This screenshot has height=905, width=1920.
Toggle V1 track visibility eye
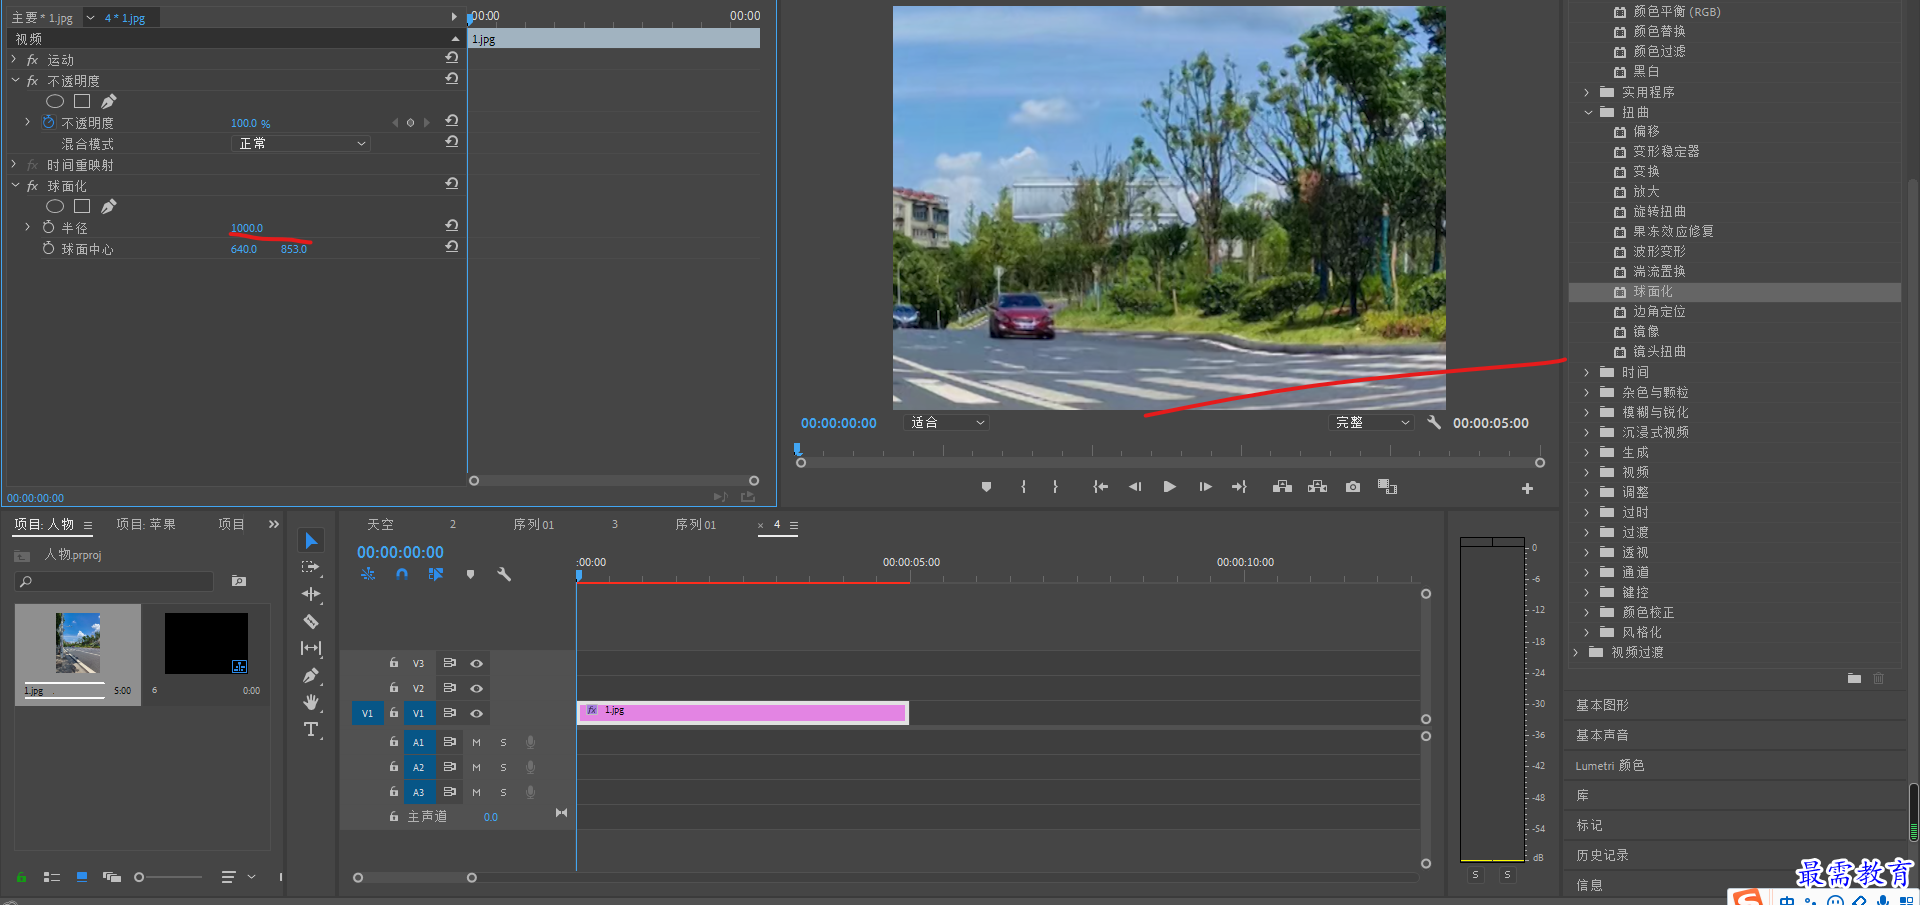(477, 713)
